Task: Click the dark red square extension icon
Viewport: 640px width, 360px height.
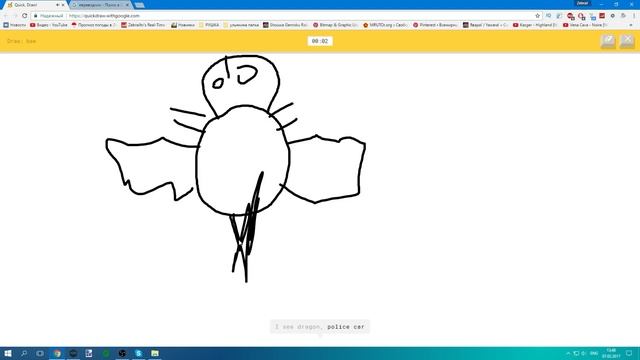Action: (x=602, y=16)
